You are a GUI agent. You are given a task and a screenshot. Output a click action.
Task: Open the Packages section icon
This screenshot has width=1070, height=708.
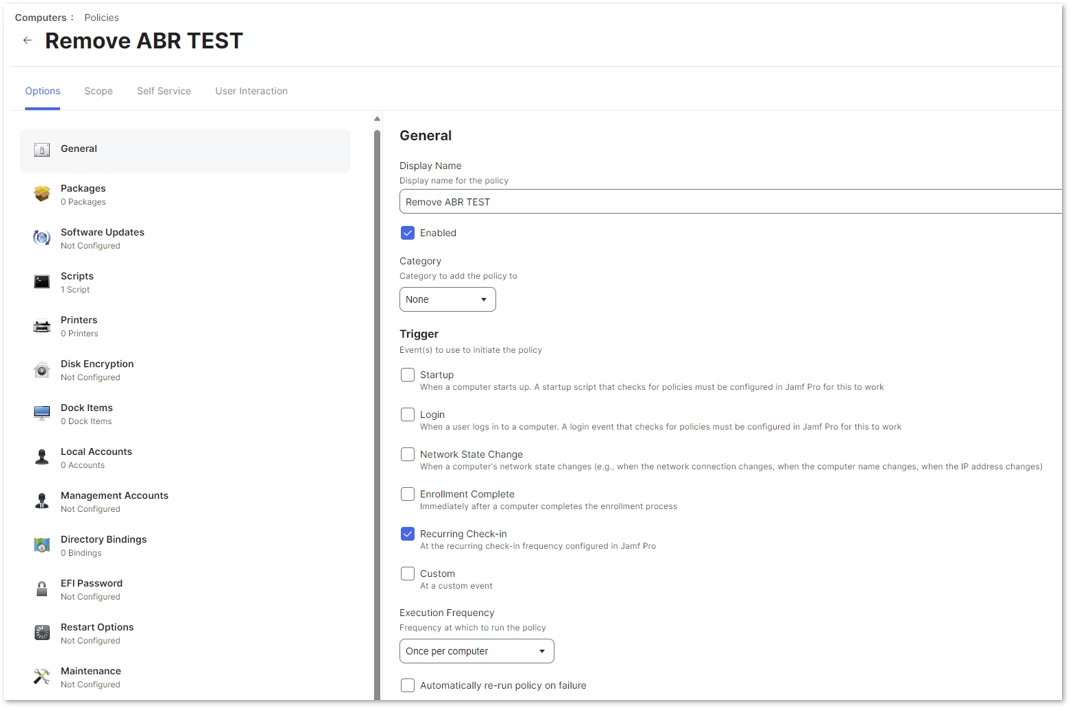click(x=42, y=194)
